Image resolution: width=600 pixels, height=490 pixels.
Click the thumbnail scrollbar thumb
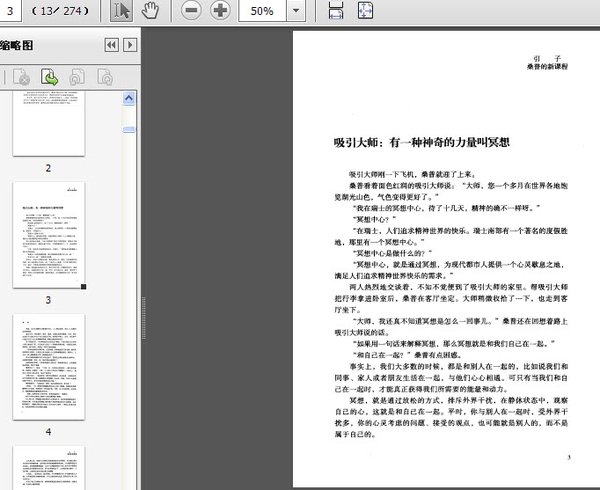(x=129, y=130)
